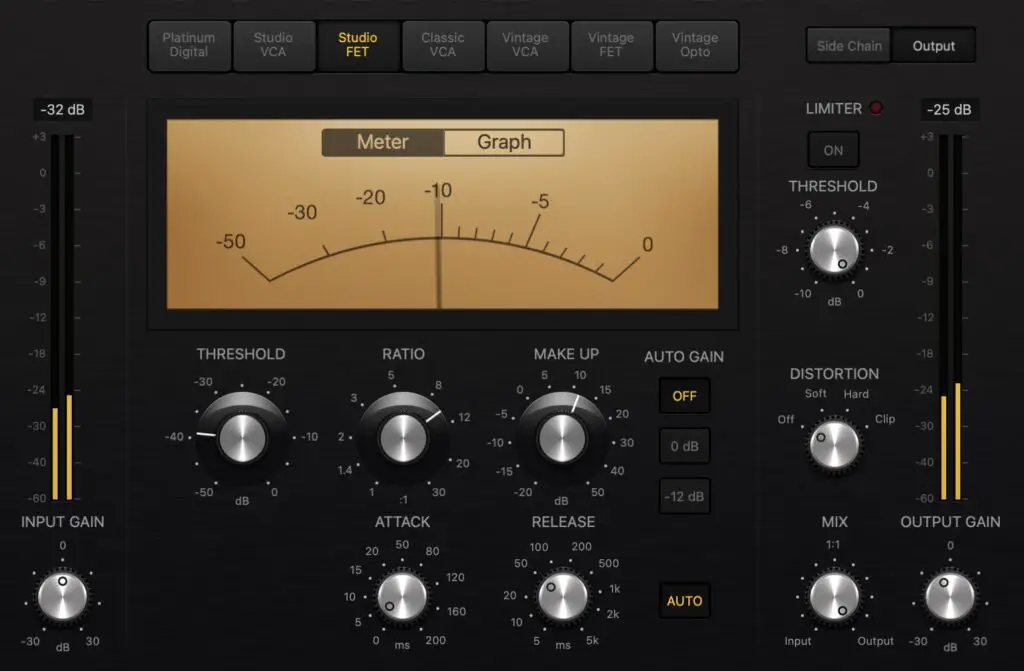This screenshot has width=1024, height=671.
Task: Switch the display to Meter mode
Action: [x=381, y=142]
